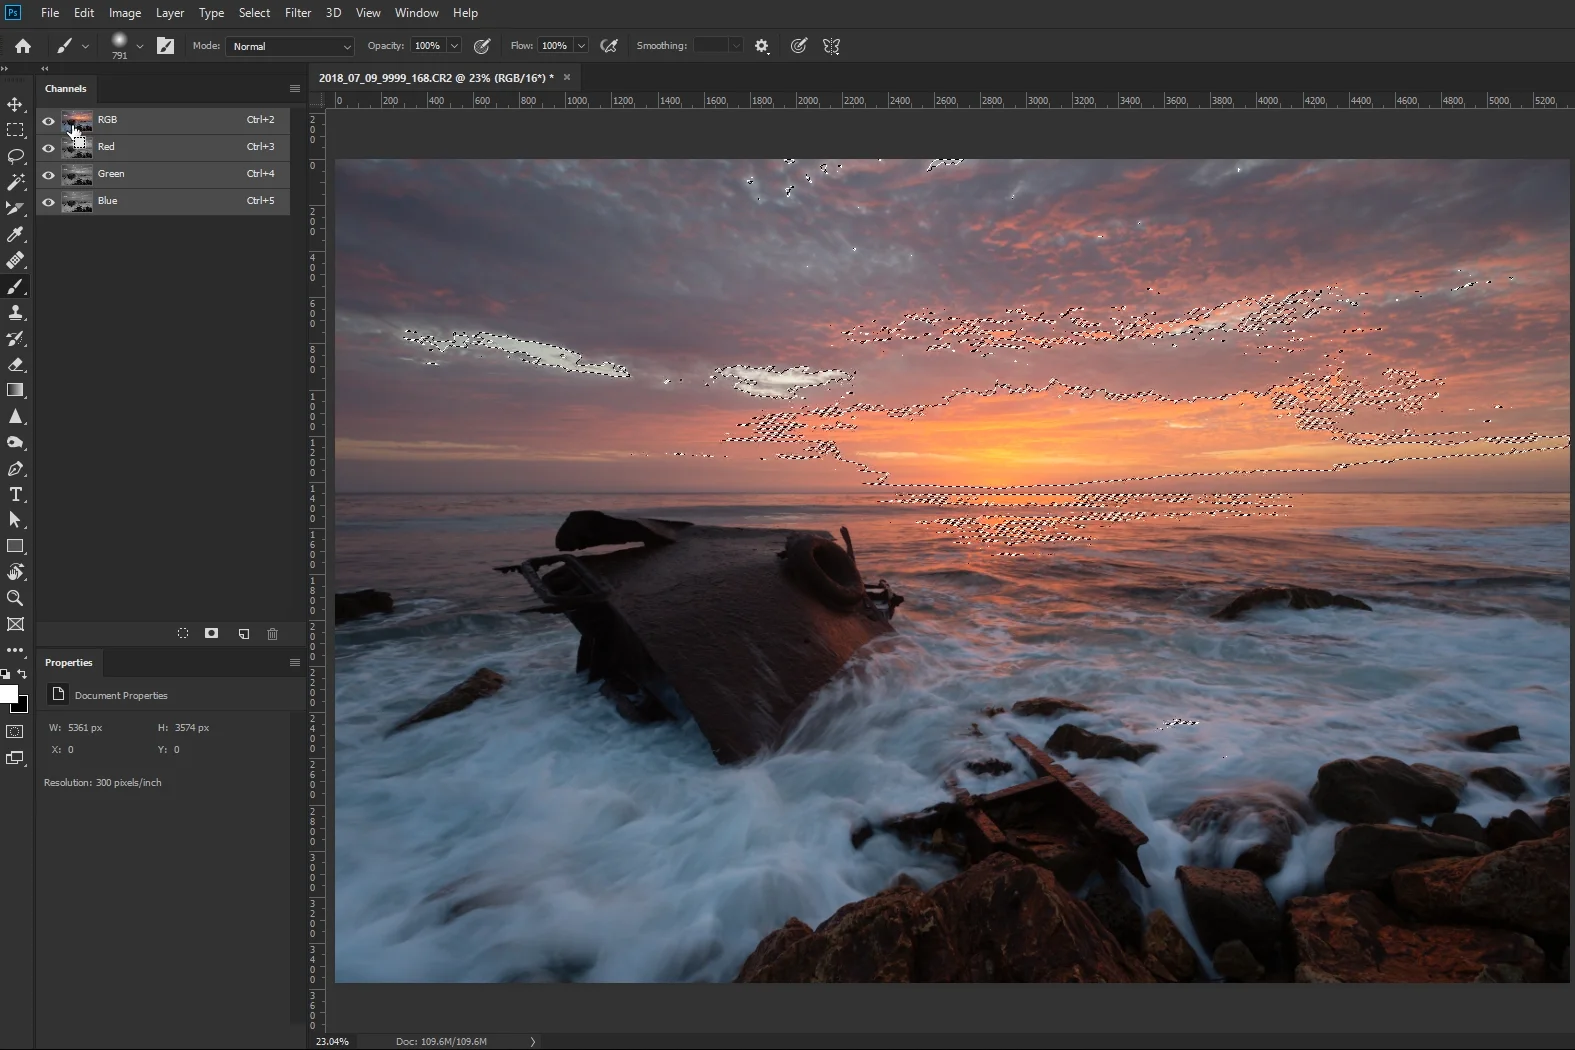Select the Eraser tool

15,365
